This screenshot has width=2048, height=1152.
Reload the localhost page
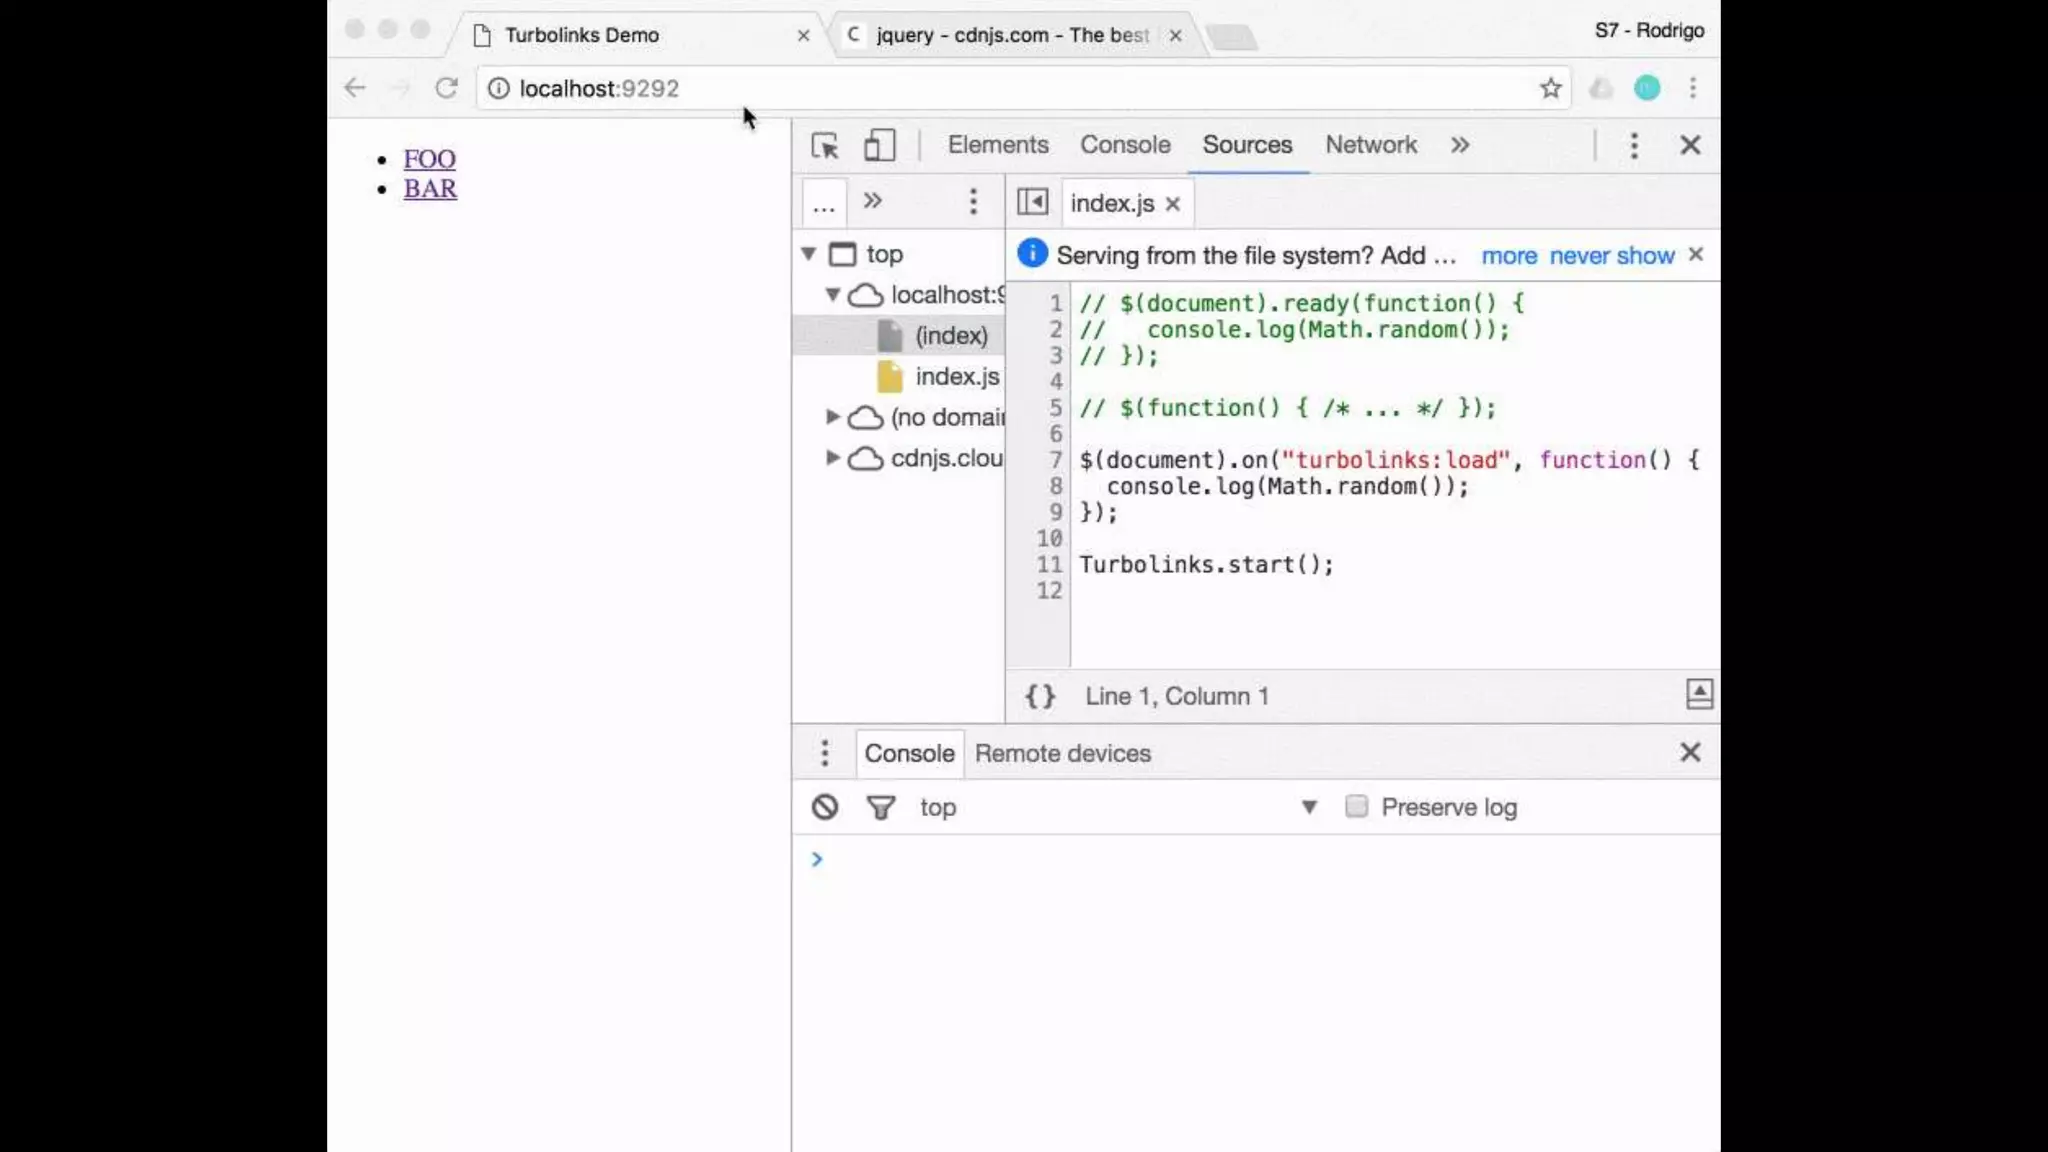(x=446, y=89)
